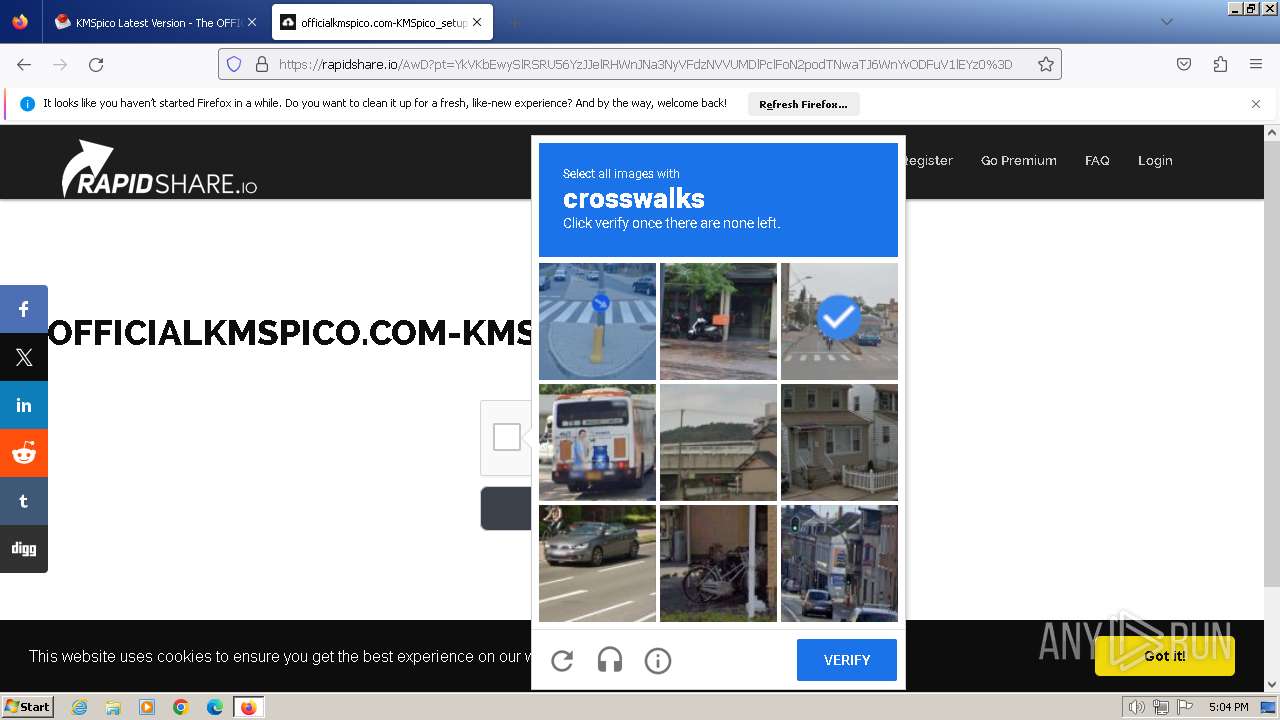
Task: Deselect the checked crosswalk street tile
Action: pos(839,321)
